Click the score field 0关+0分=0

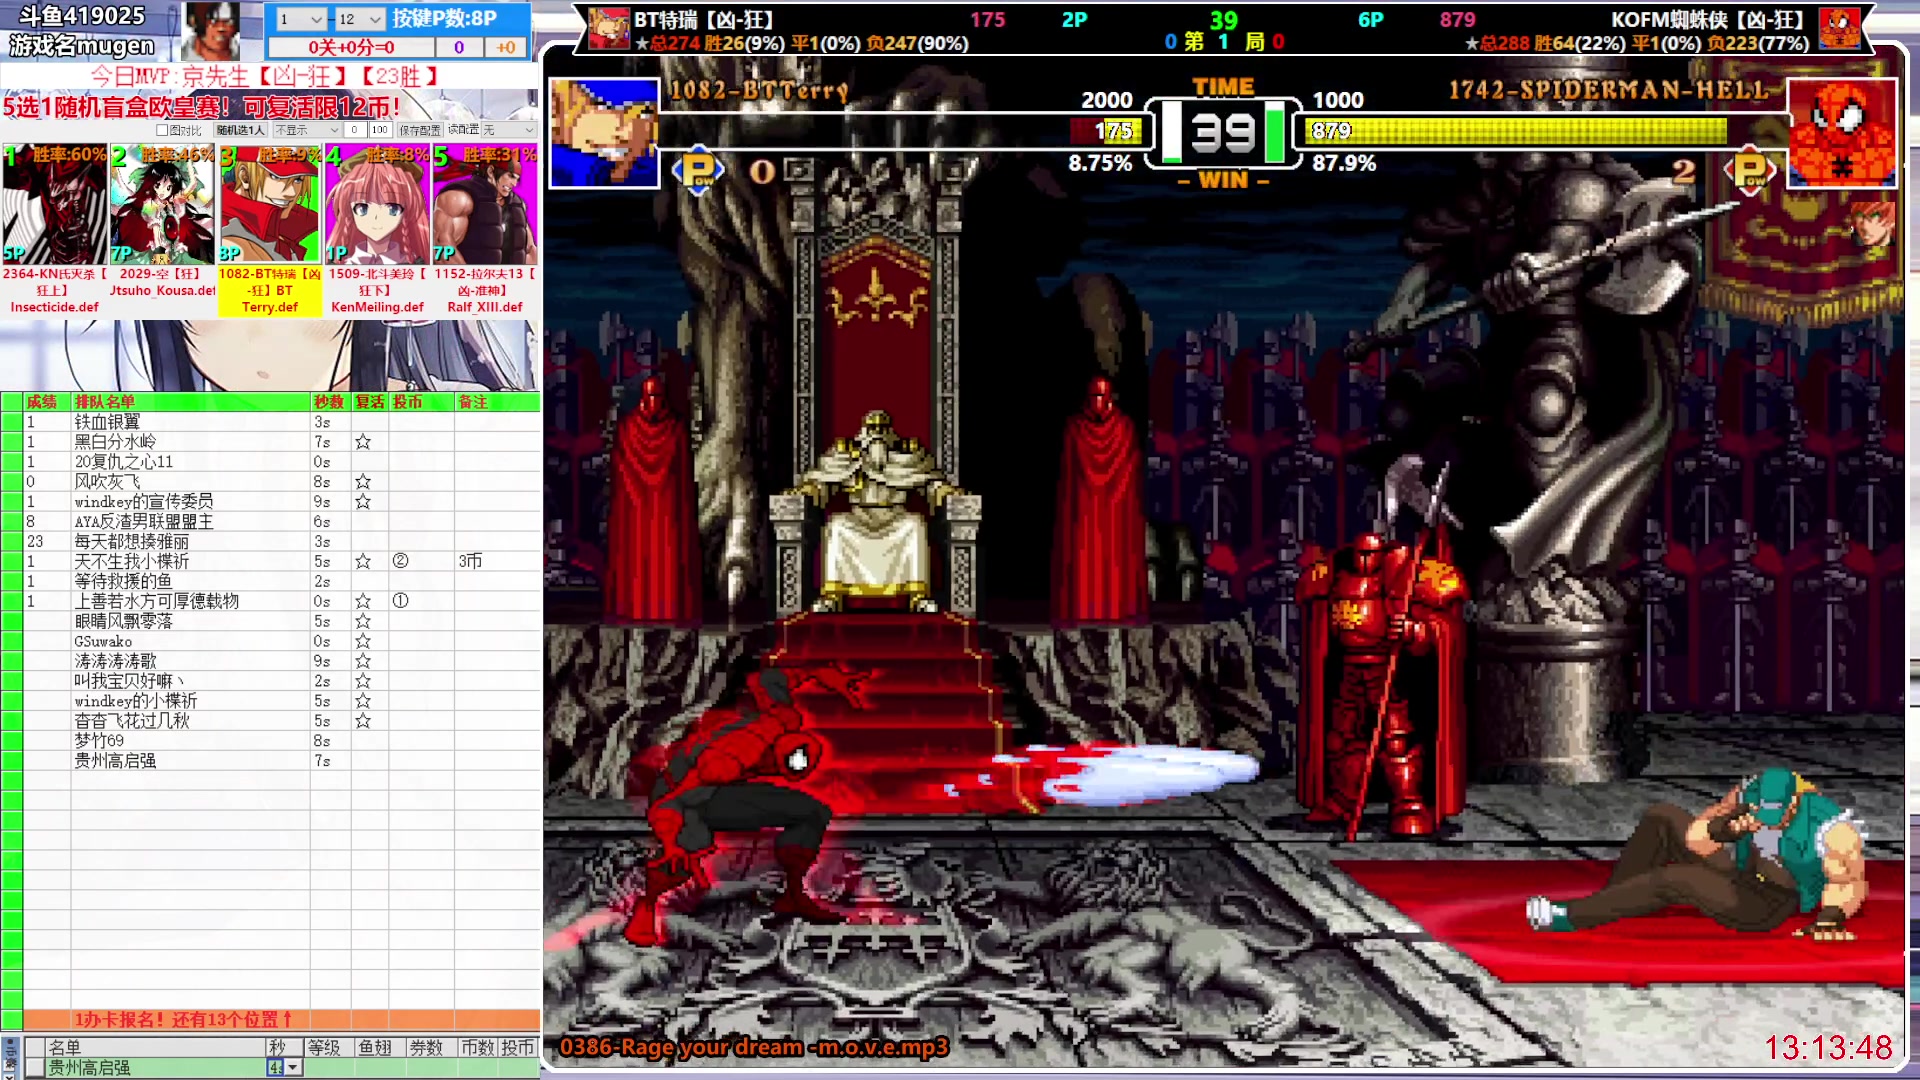351,47
